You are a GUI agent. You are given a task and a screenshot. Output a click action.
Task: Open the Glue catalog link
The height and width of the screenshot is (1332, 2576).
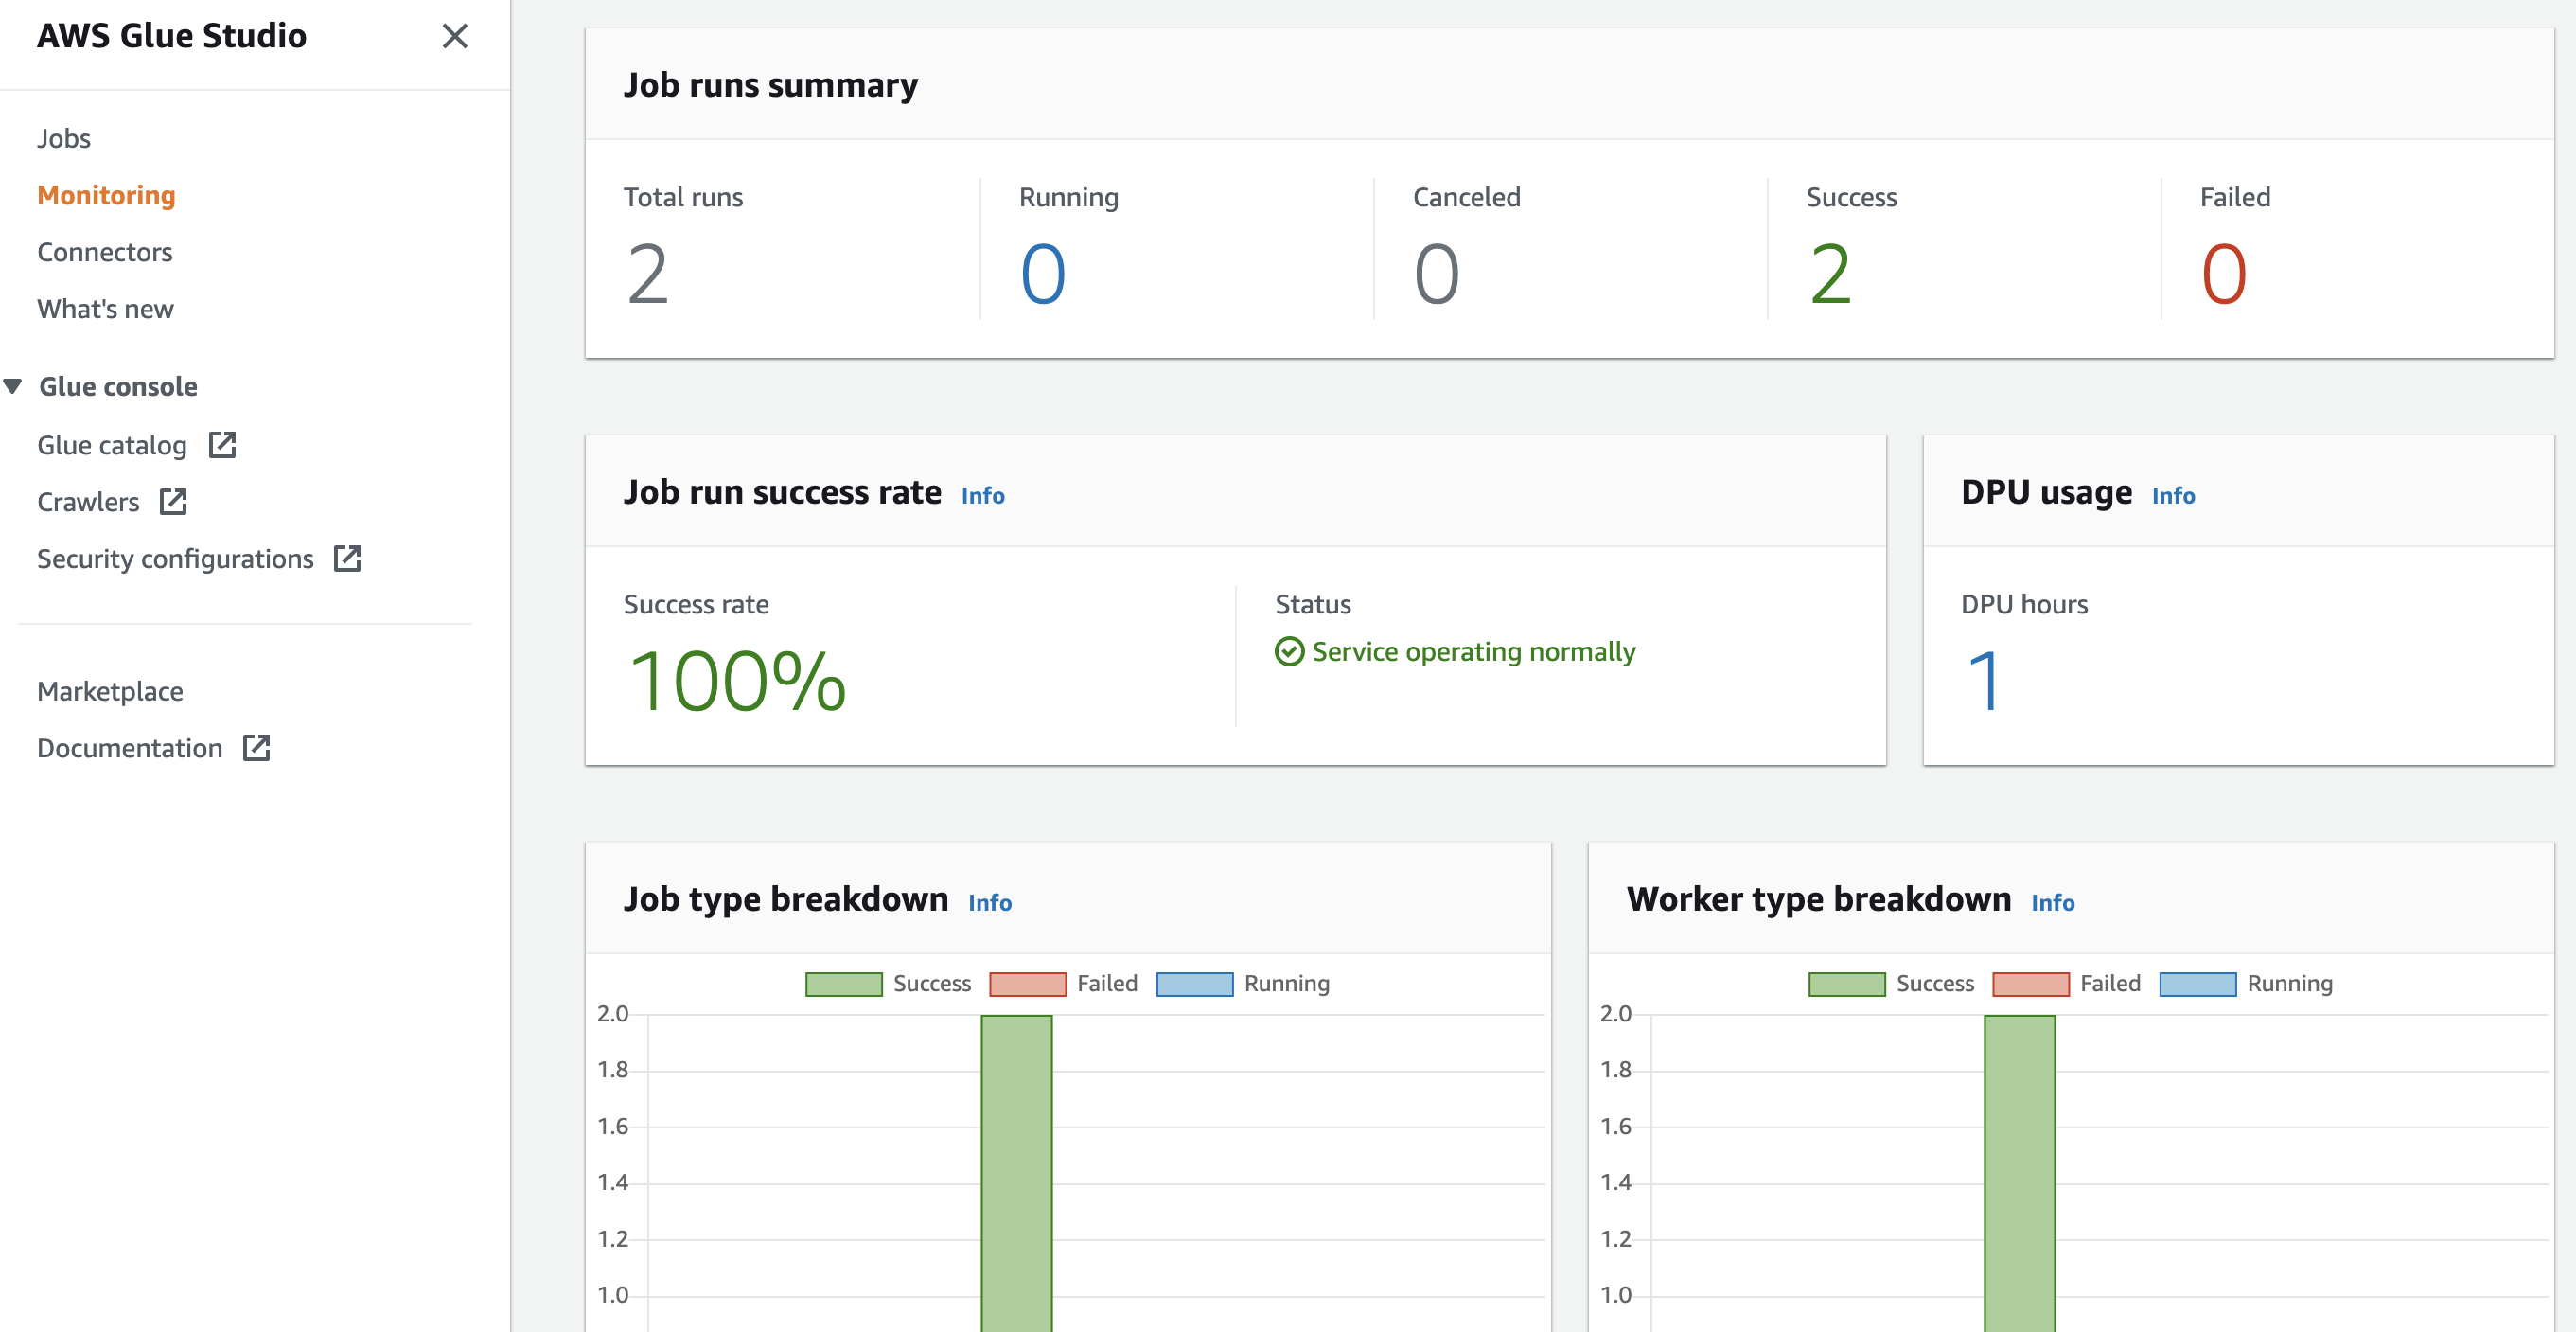tap(112, 445)
